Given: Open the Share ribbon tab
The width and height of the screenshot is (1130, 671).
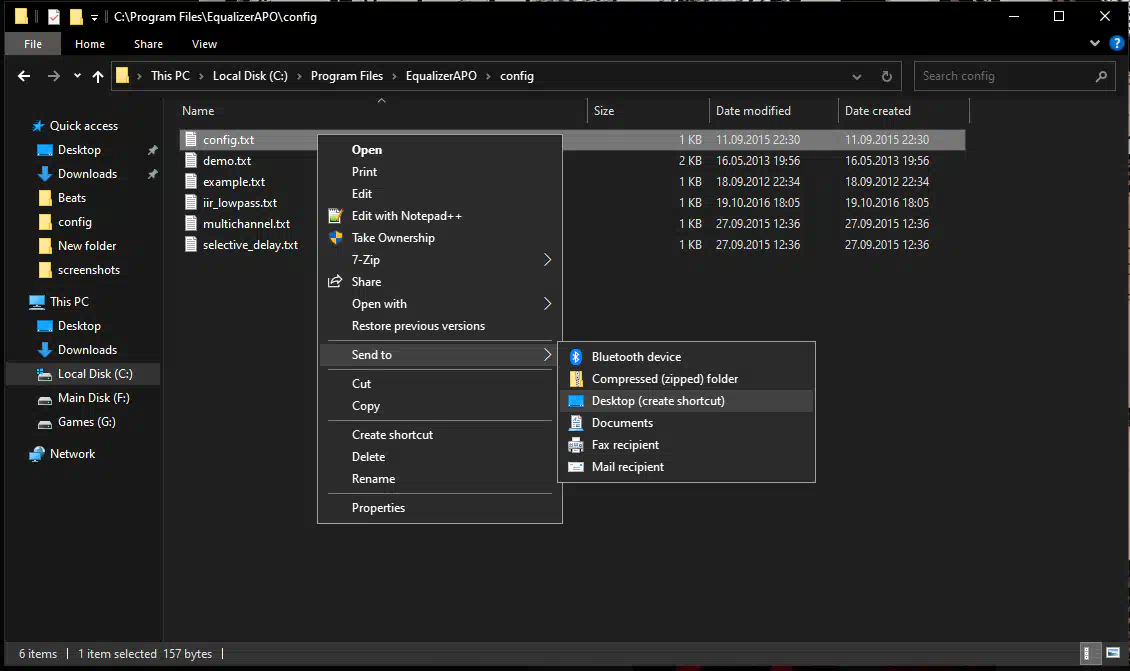Looking at the screenshot, I should pos(148,44).
